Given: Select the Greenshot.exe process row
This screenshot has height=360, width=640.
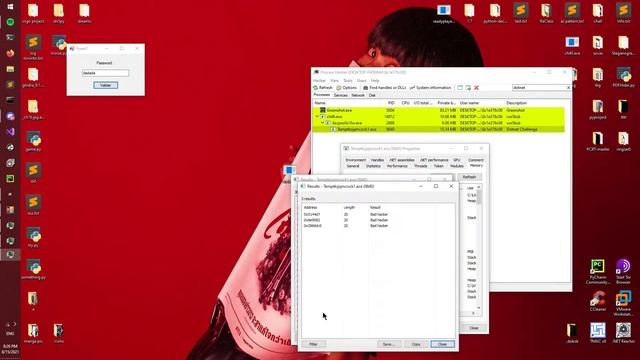Looking at the screenshot, I should point(439,110).
